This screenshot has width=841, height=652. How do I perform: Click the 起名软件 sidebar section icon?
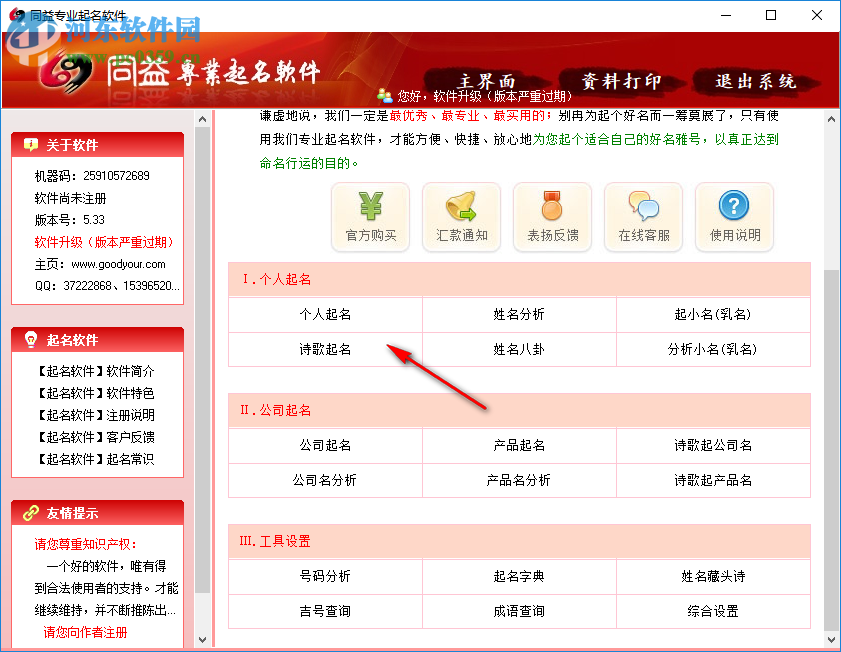click(x=33, y=337)
